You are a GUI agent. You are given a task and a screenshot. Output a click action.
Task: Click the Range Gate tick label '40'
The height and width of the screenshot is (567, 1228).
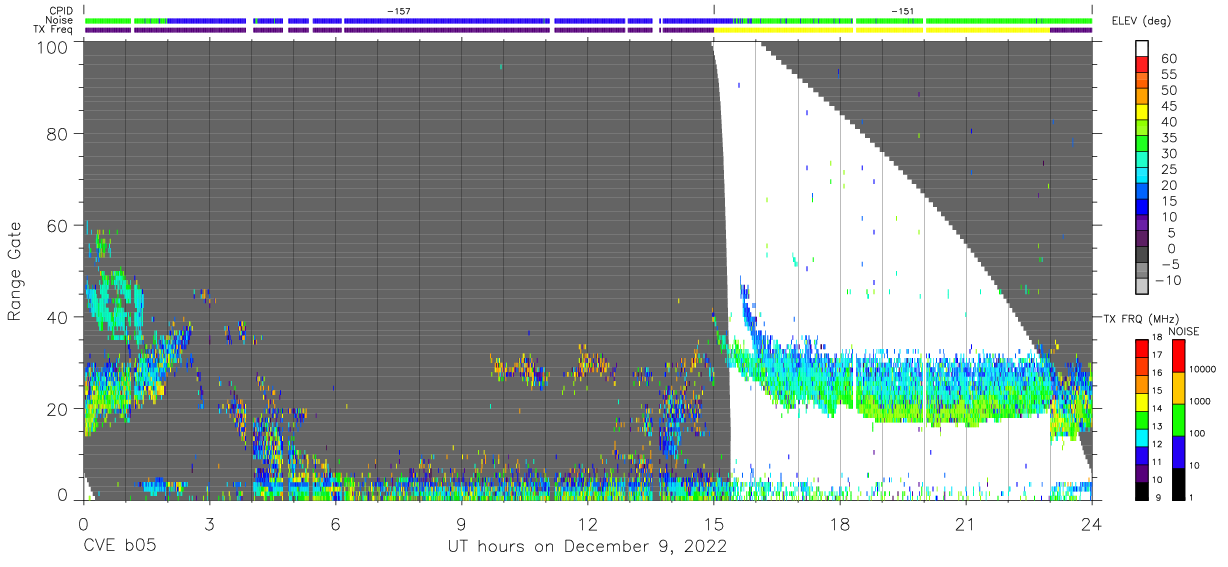coord(59,317)
